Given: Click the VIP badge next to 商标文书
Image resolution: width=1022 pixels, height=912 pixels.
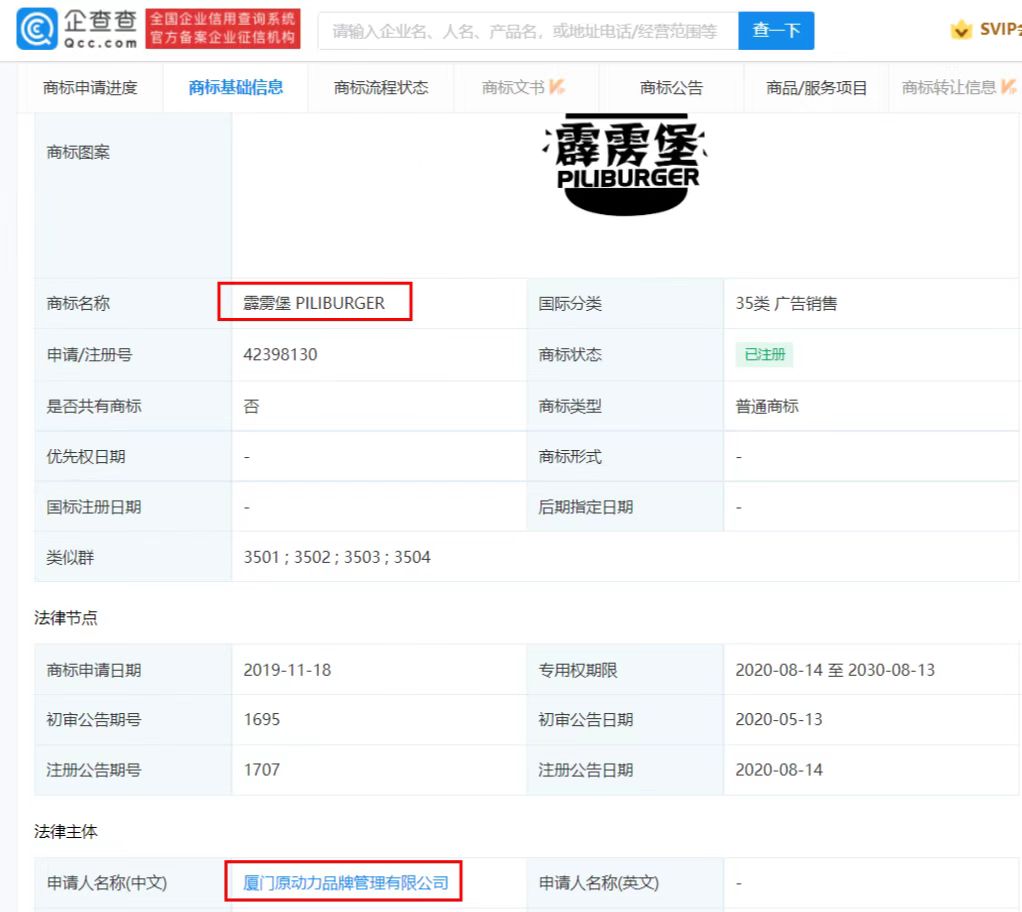Looking at the screenshot, I should 557,87.
